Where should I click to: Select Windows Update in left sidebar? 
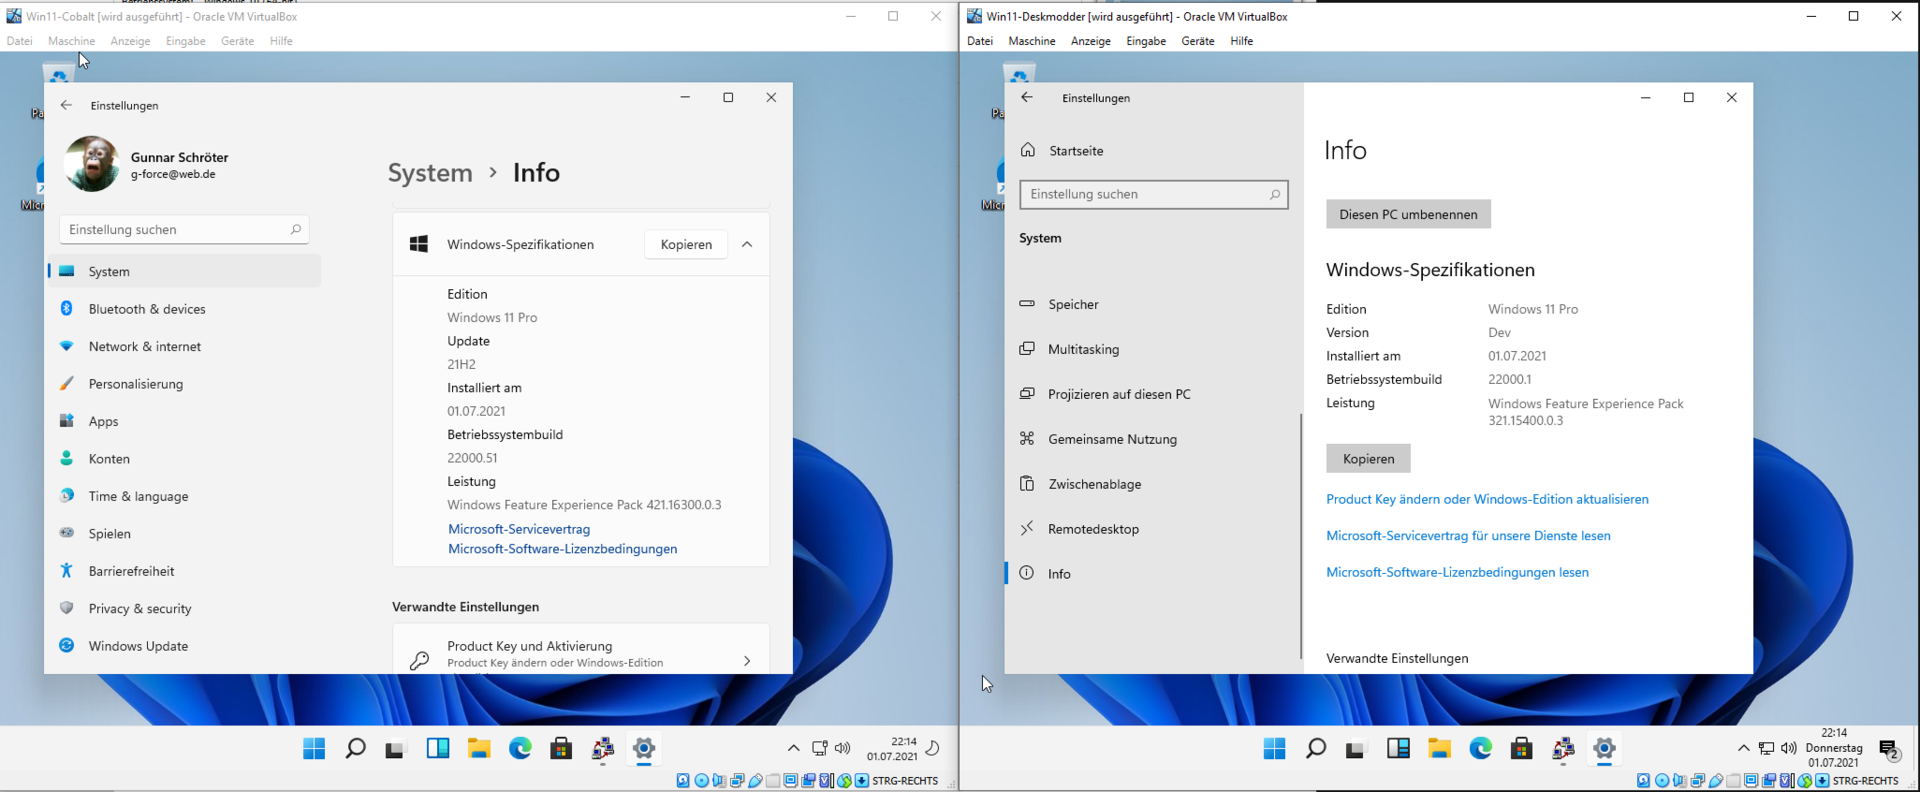click(138, 646)
